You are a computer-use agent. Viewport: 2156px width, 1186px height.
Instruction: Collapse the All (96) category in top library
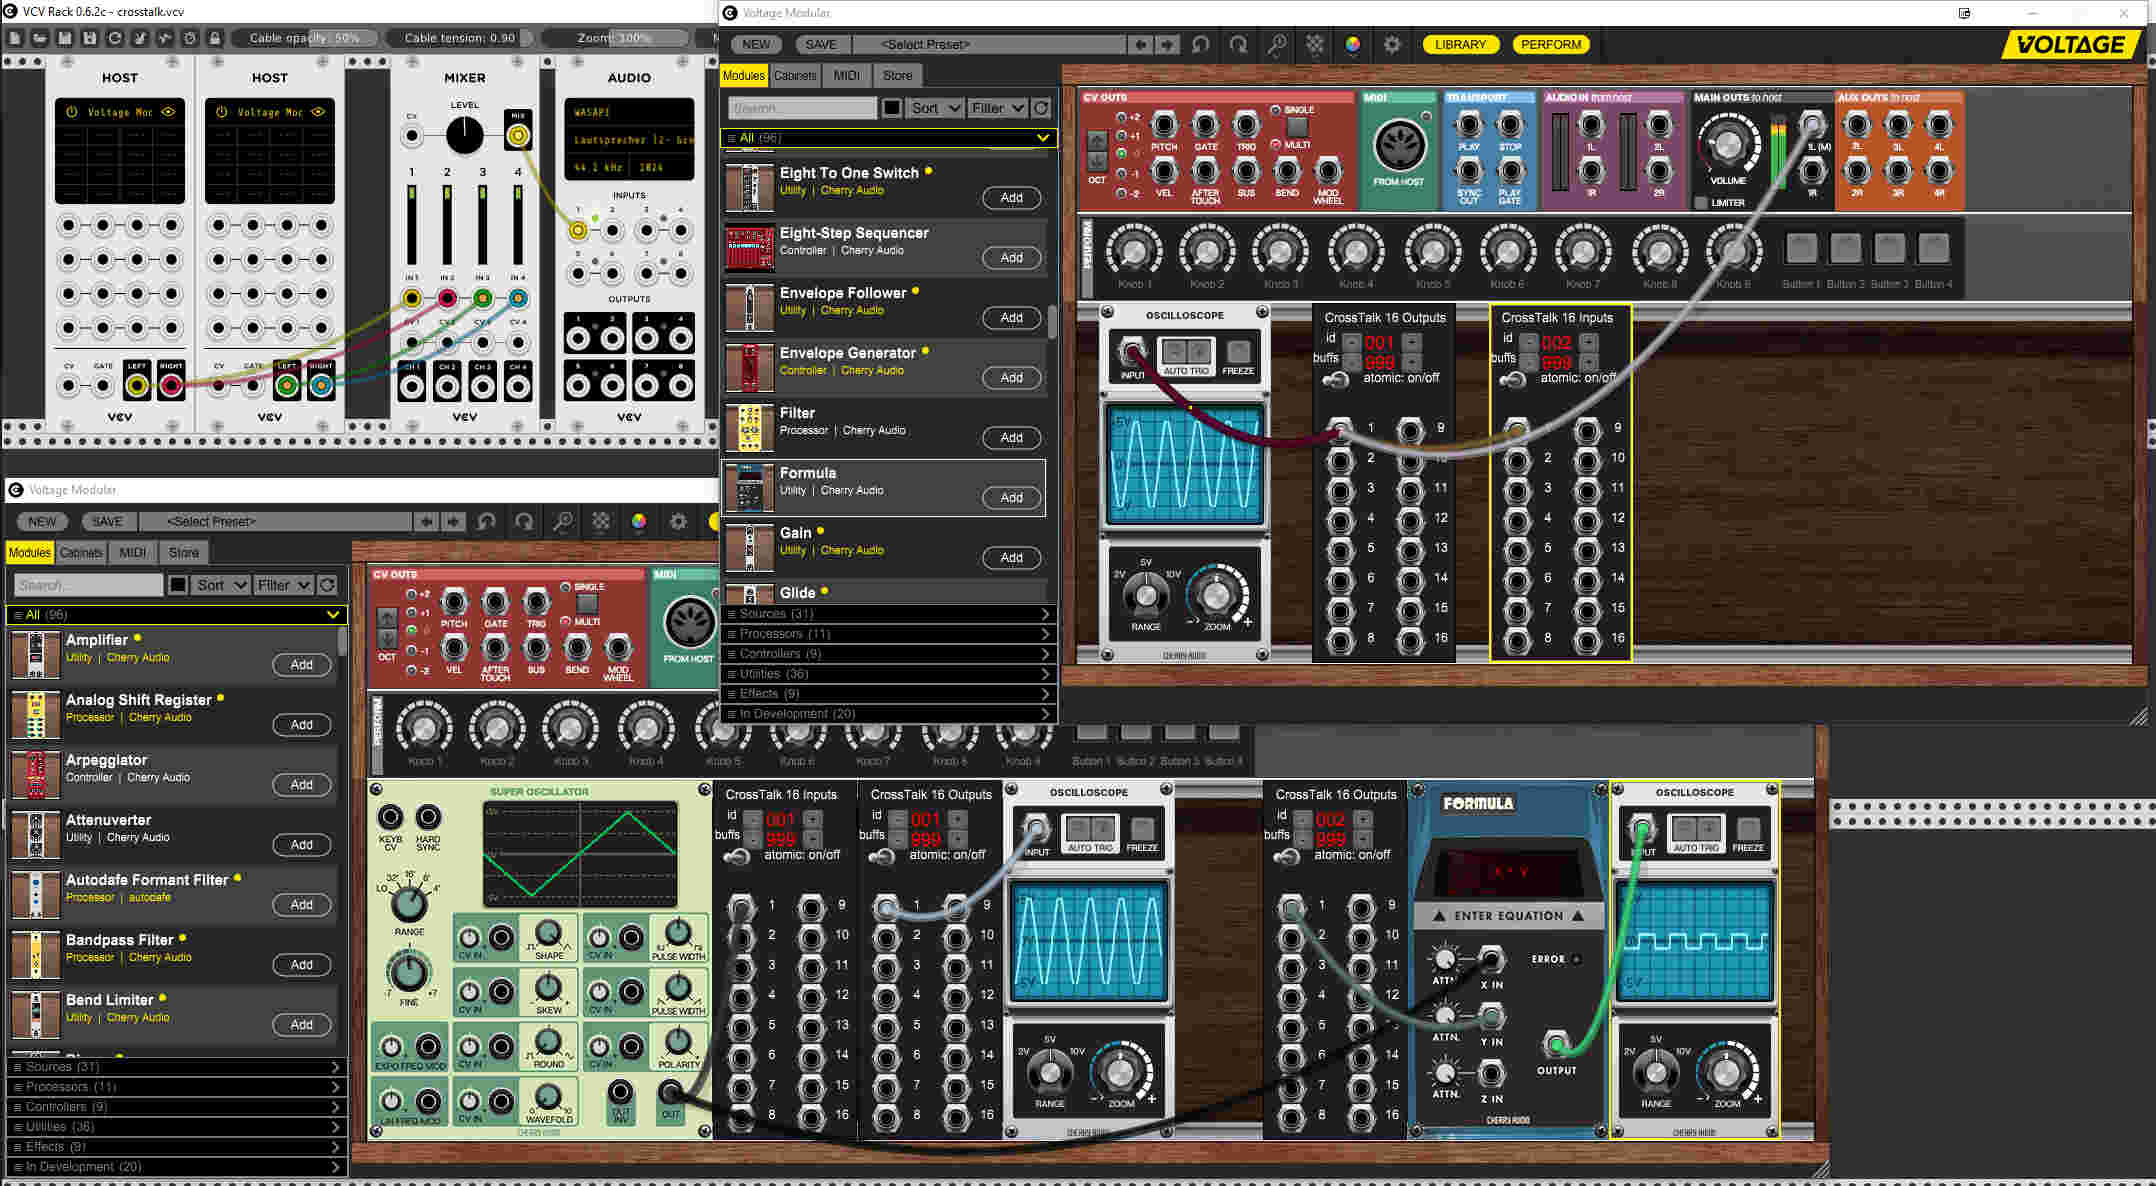coord(888,138)
